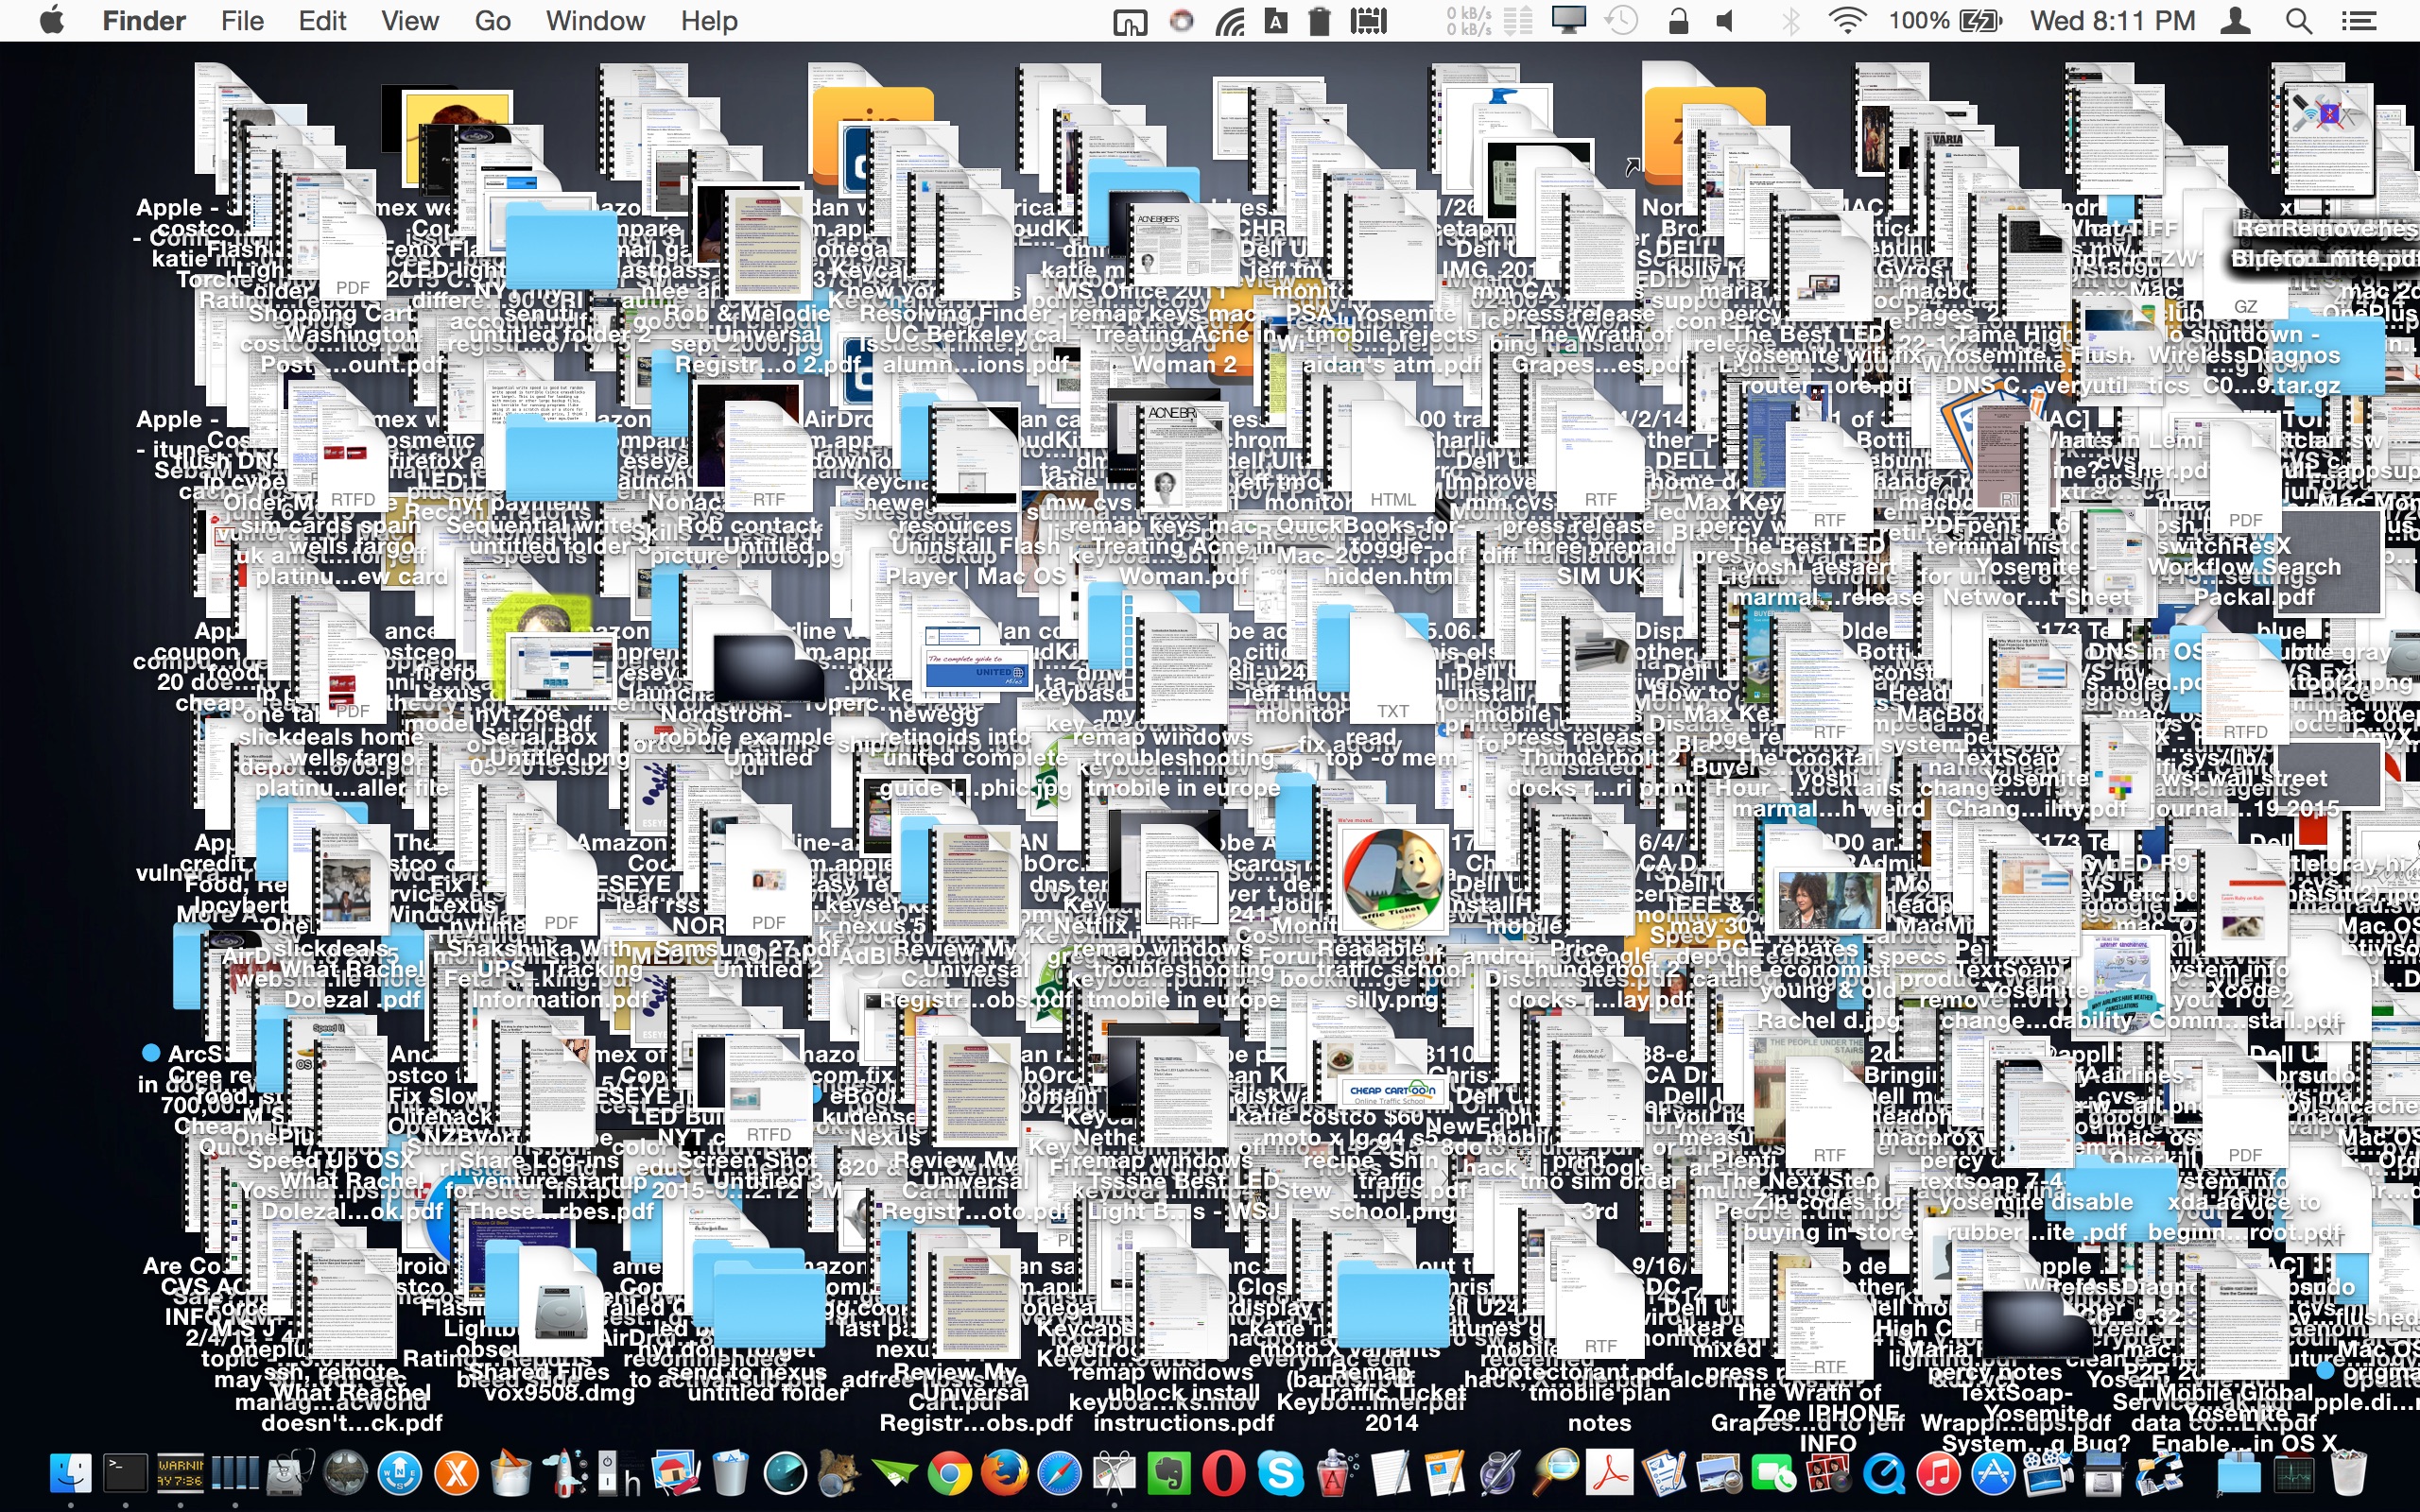Open TextEdit from the Dock

click(x=1390, y=1473)
